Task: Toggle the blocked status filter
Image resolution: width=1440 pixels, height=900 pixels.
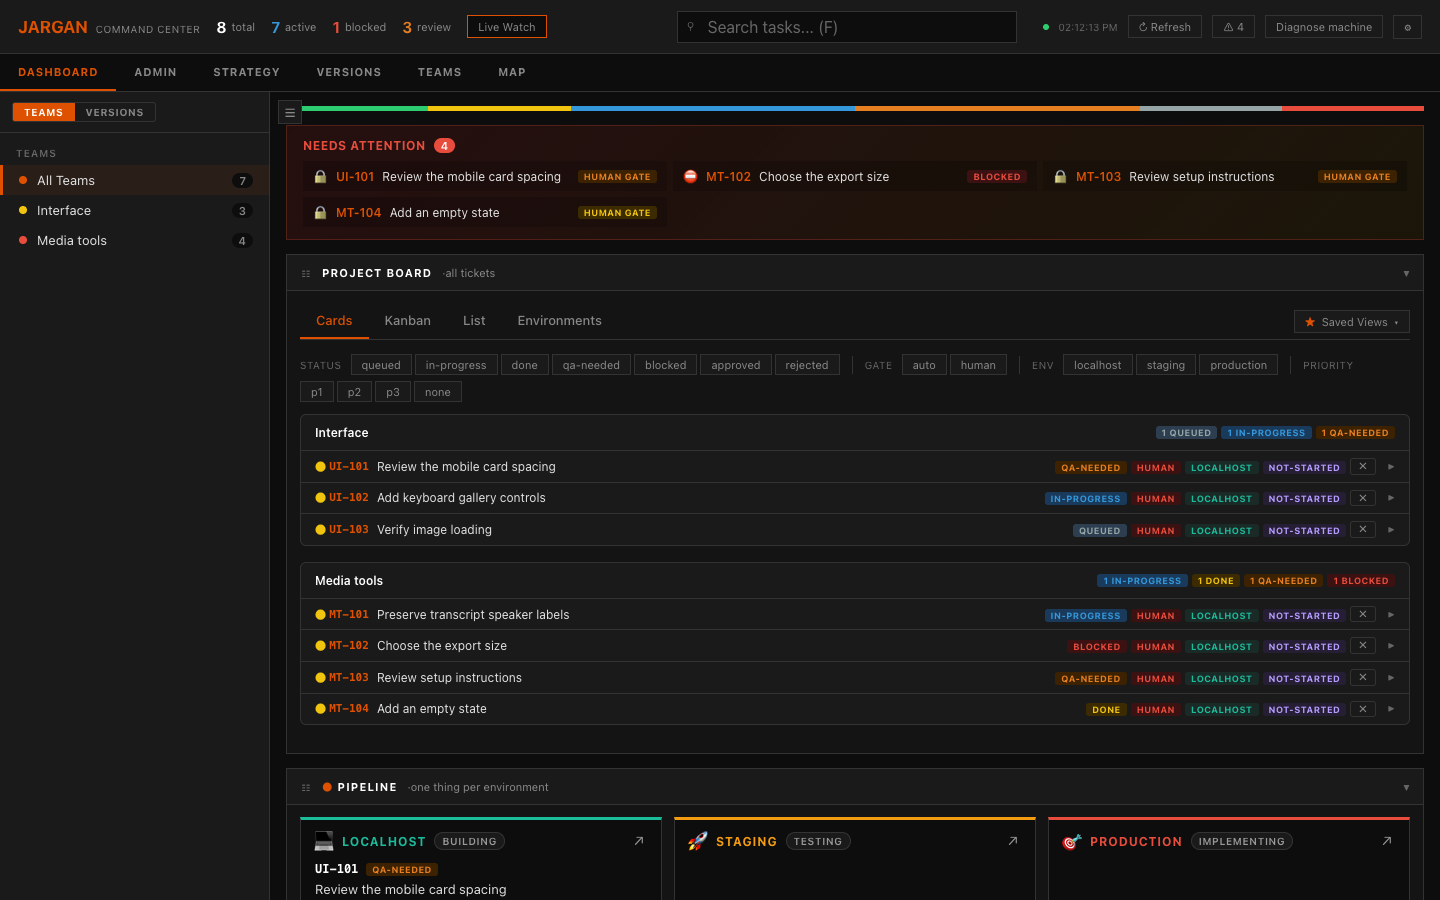Action: tap(666, 365)
